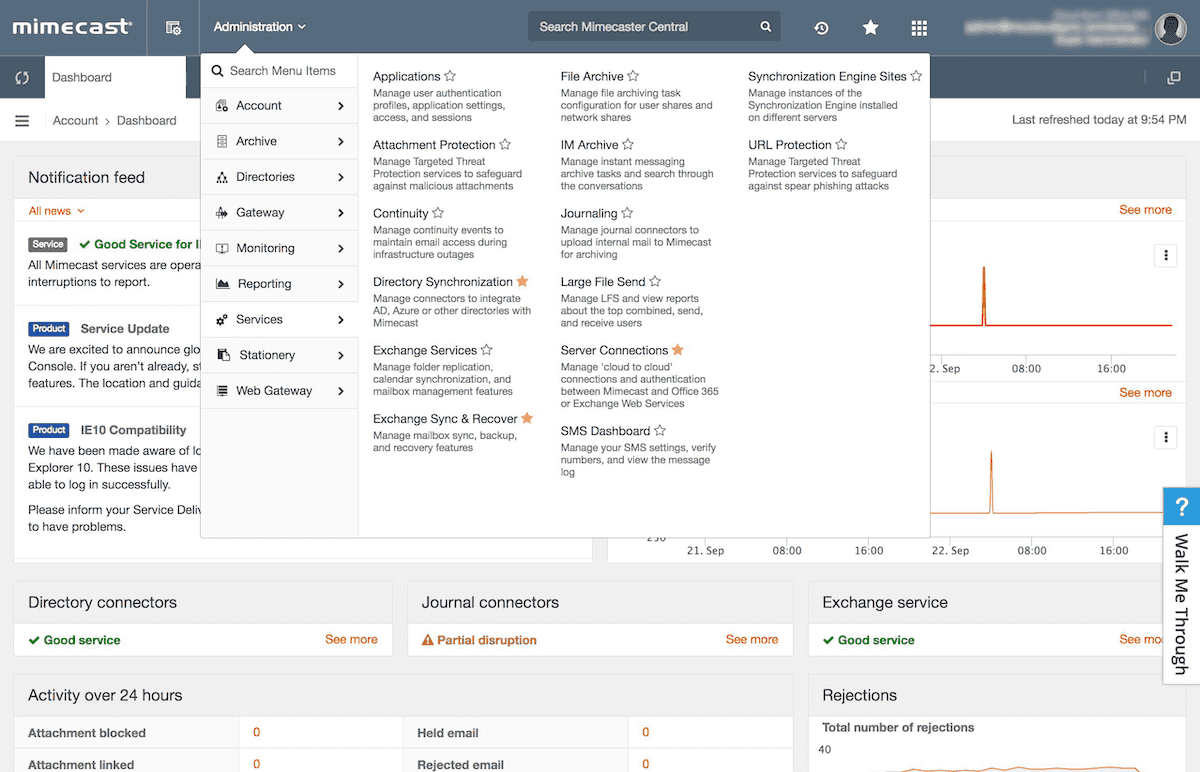Open Exchange Services from the menu
The height and width of the screenshot is (772, 1200).
(x=425, y=351)
